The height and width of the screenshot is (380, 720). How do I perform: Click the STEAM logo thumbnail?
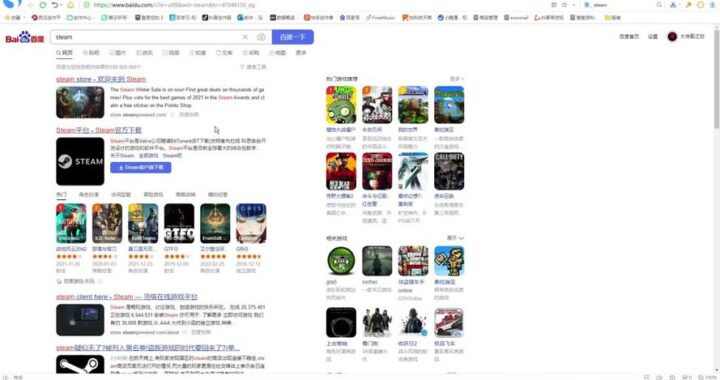click(x=80, y=162)
